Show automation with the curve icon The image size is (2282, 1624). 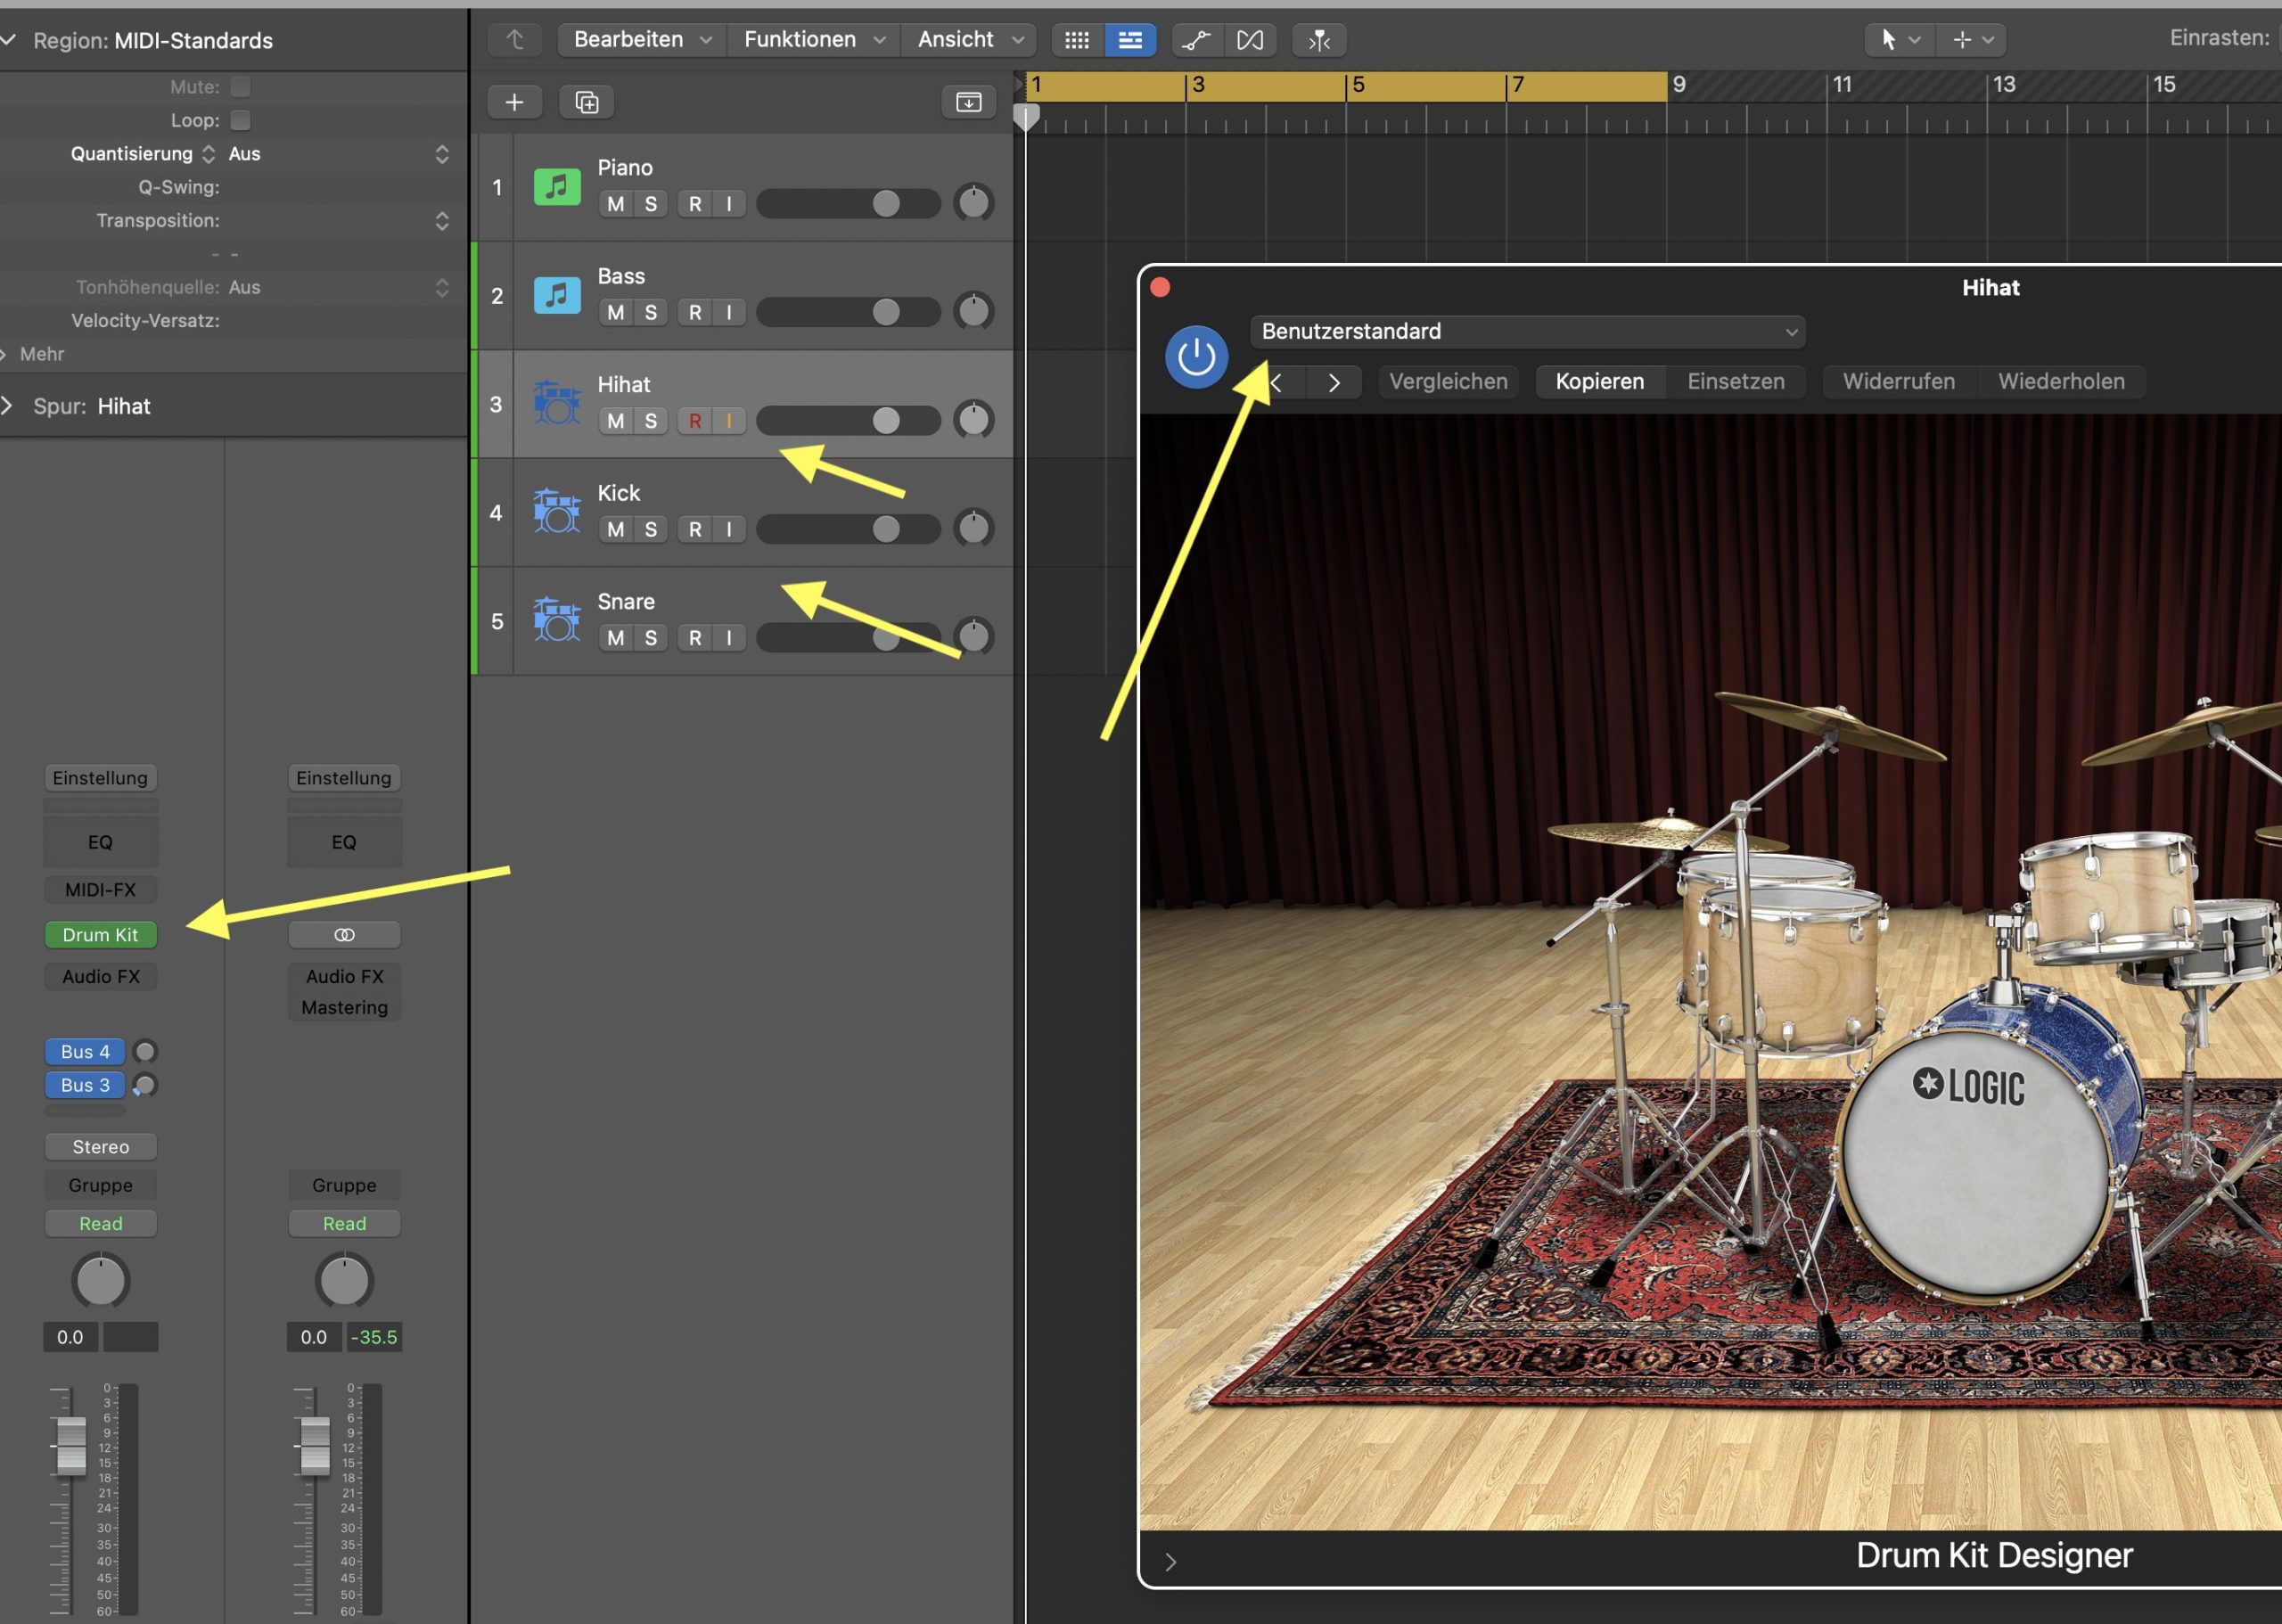[x=1196, y=40]
